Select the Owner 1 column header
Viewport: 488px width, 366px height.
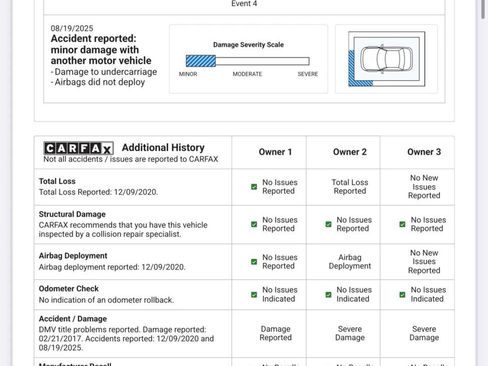point(275,152)
